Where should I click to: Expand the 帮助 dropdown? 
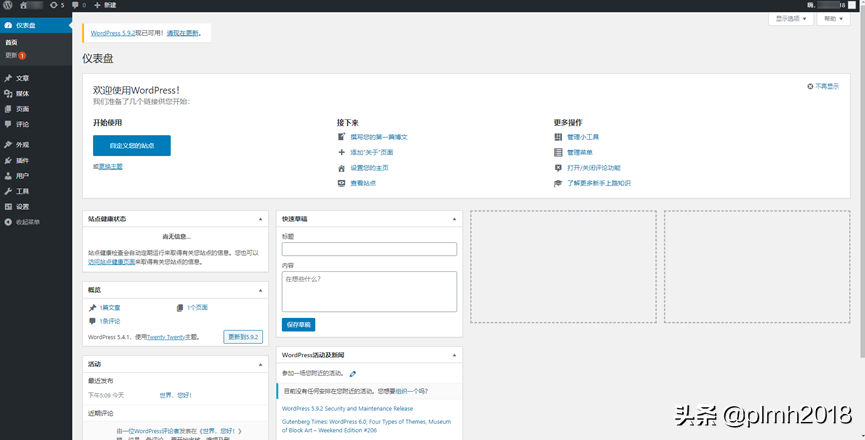(x=833, y=19)
